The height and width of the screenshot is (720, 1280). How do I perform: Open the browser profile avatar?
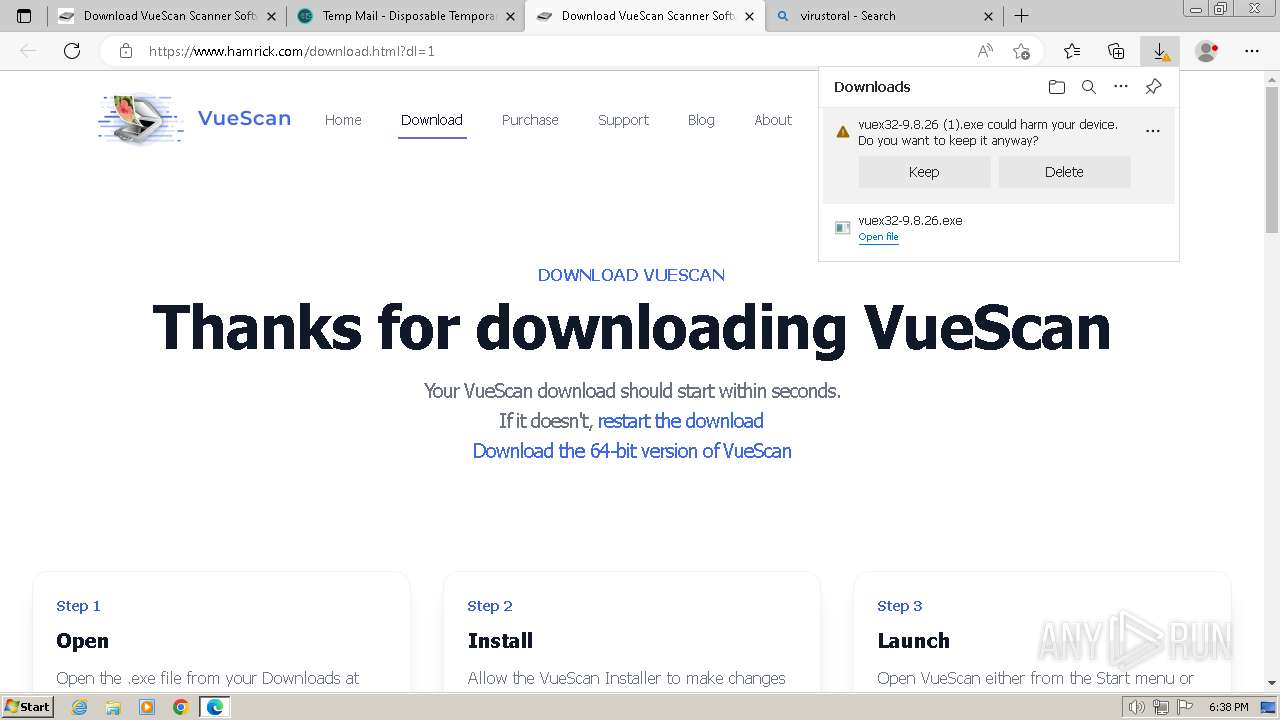[x=1207, y=51]
